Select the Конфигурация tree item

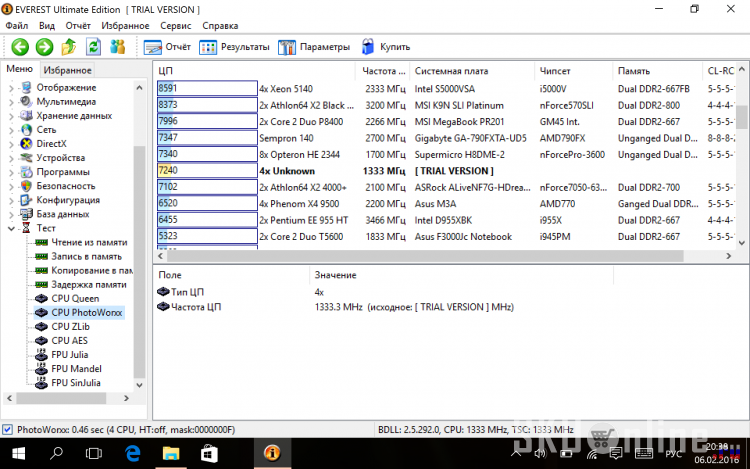coord(68,200)
